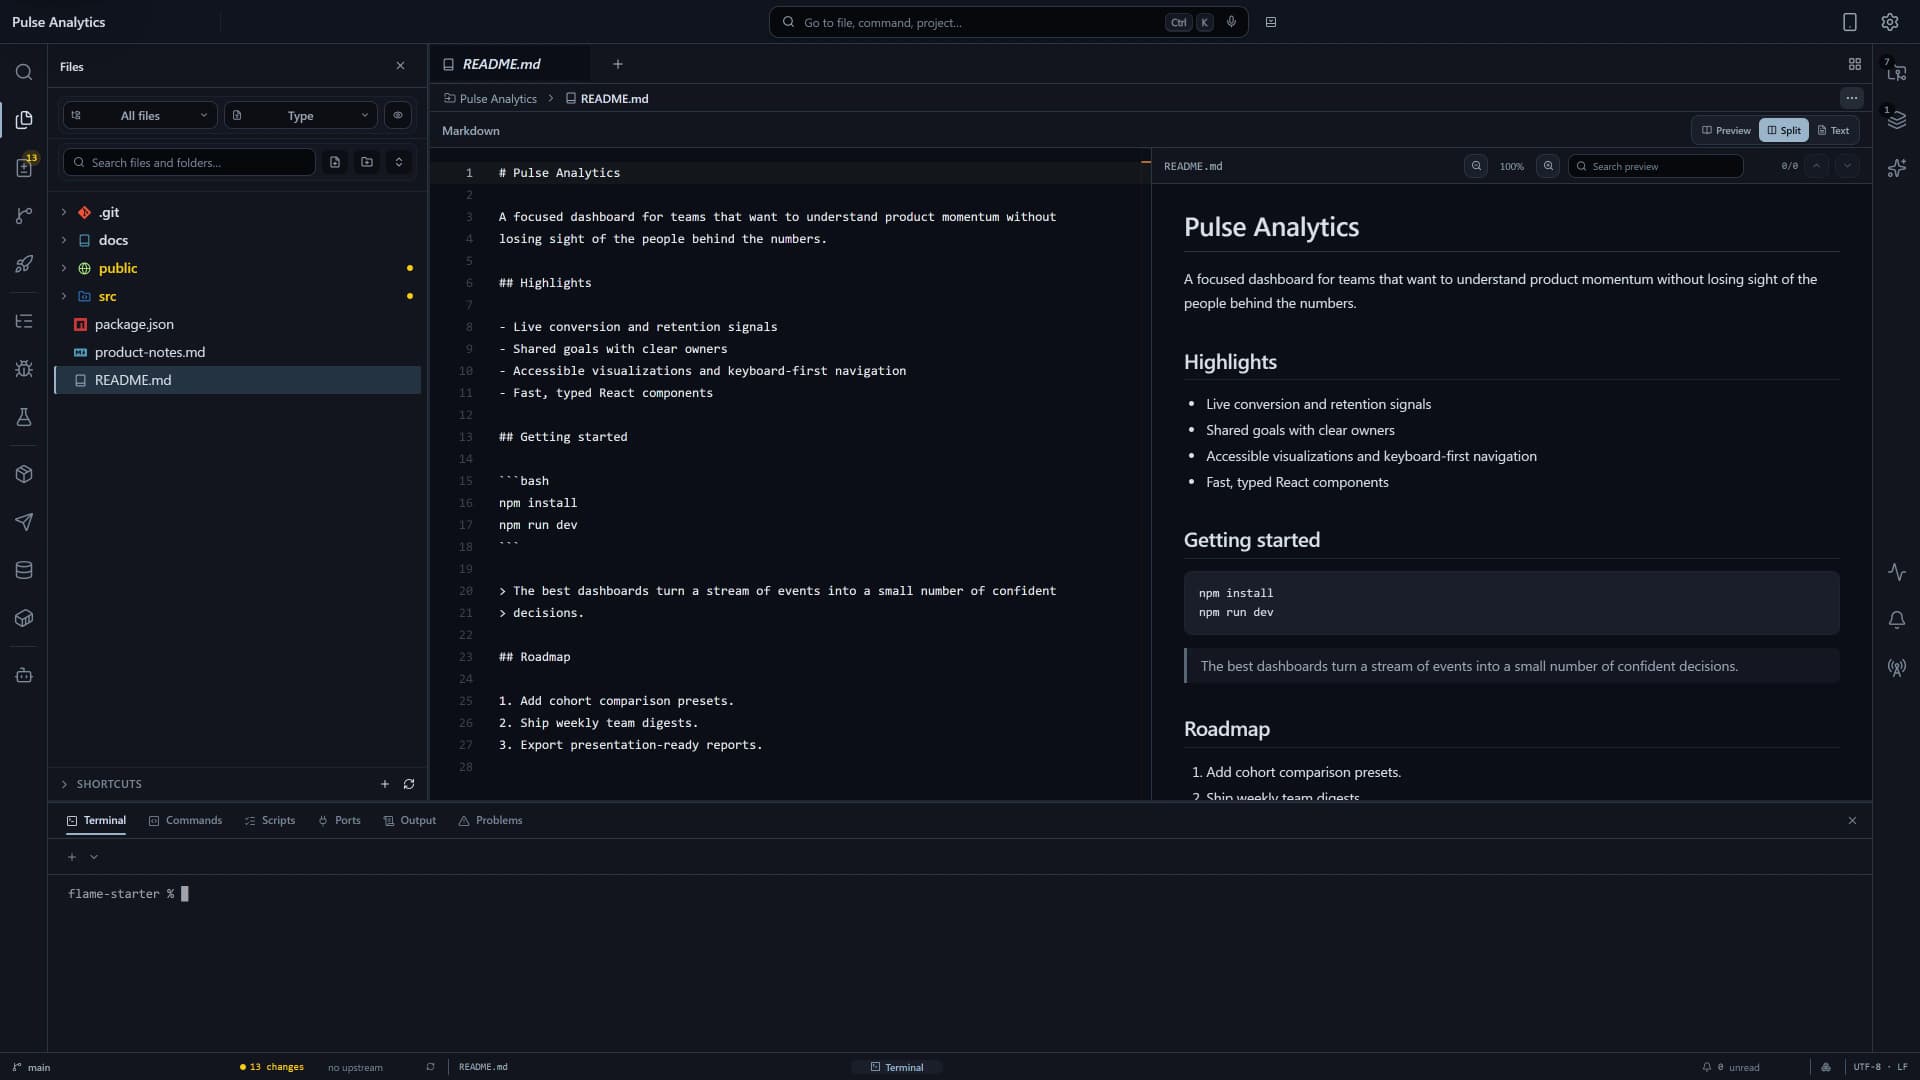Switch to the Problems tab
Viewport: 1920px width, 1080px height.
pyautogui.click(x=490, y=820)
